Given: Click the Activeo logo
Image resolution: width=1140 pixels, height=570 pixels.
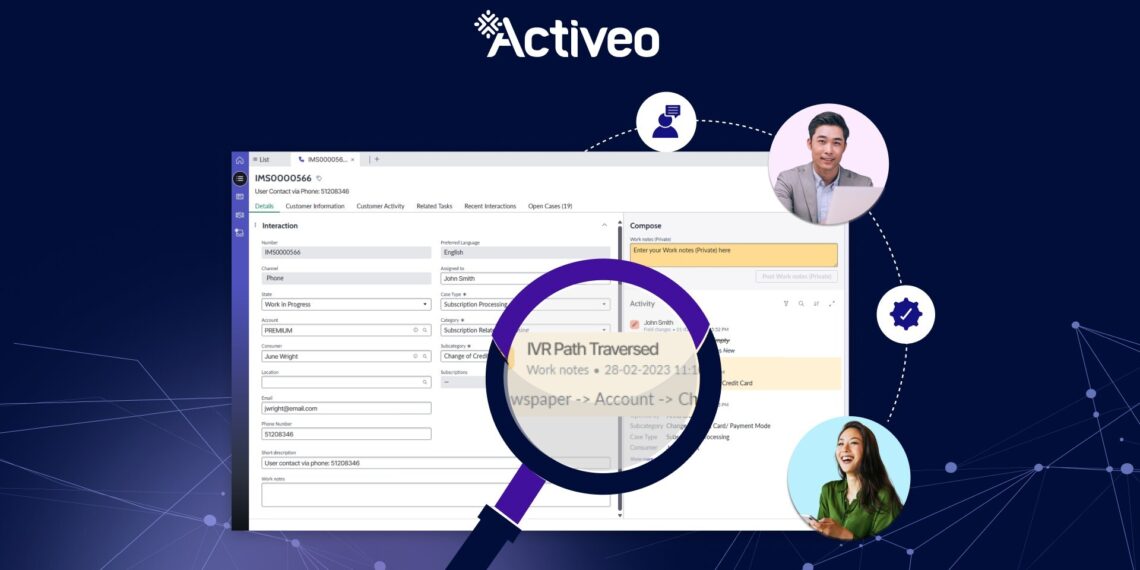Looking at the screenshot, I should (x=566, y=34).
